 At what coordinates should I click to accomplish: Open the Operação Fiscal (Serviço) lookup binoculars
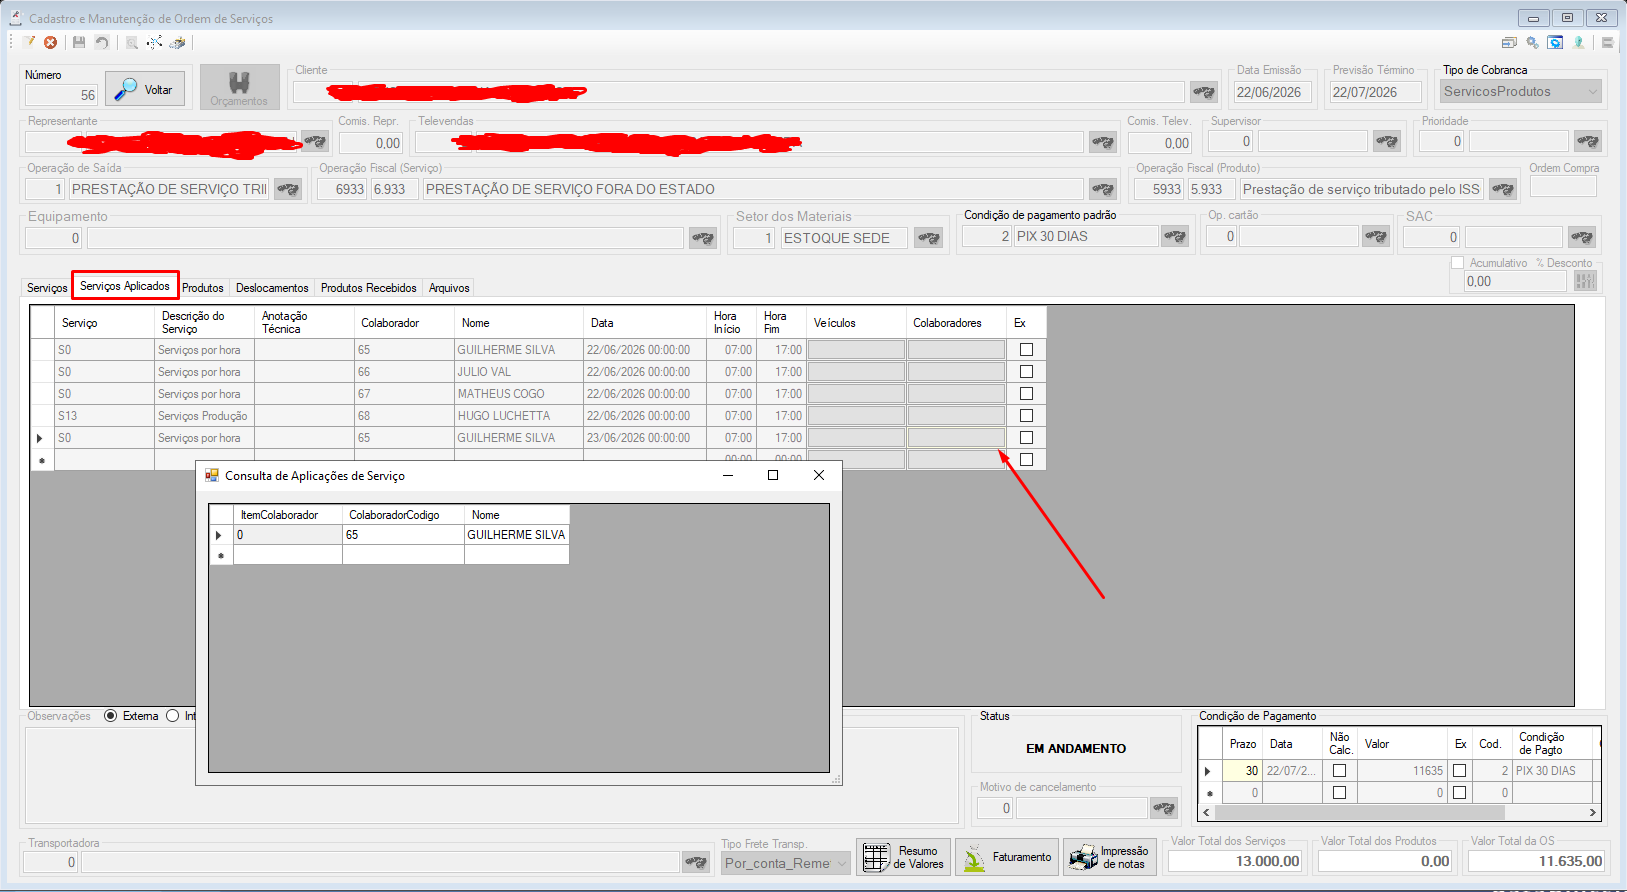(x=1103, y=189)
